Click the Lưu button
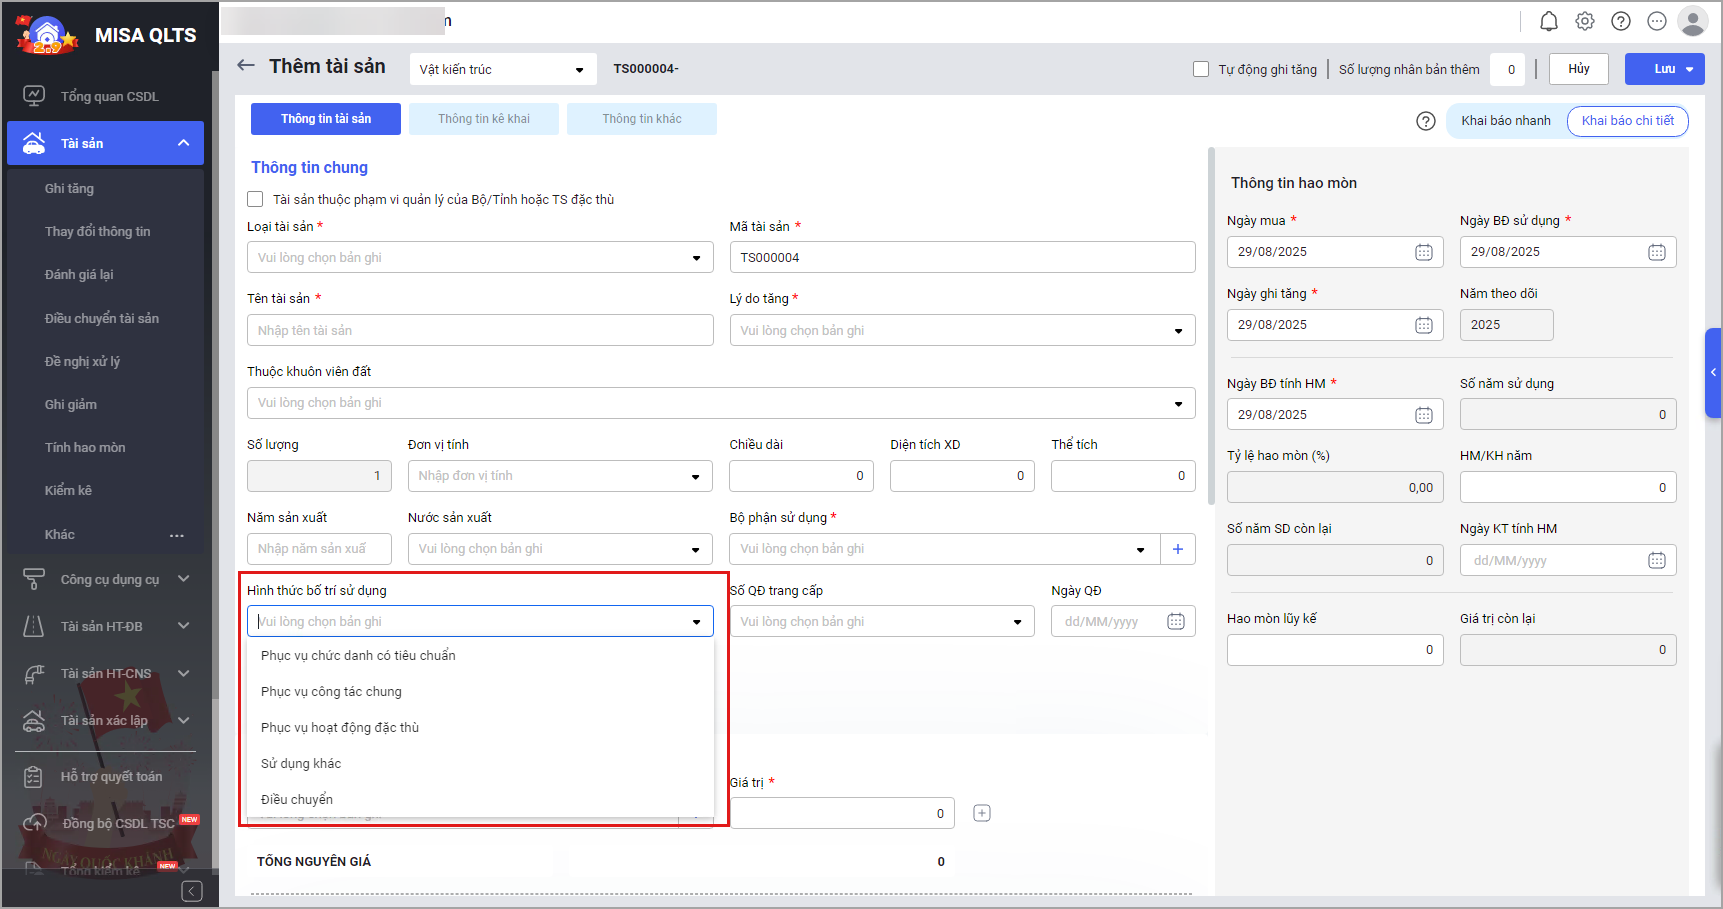1723x909 pixels. [x=1663, y=69]
